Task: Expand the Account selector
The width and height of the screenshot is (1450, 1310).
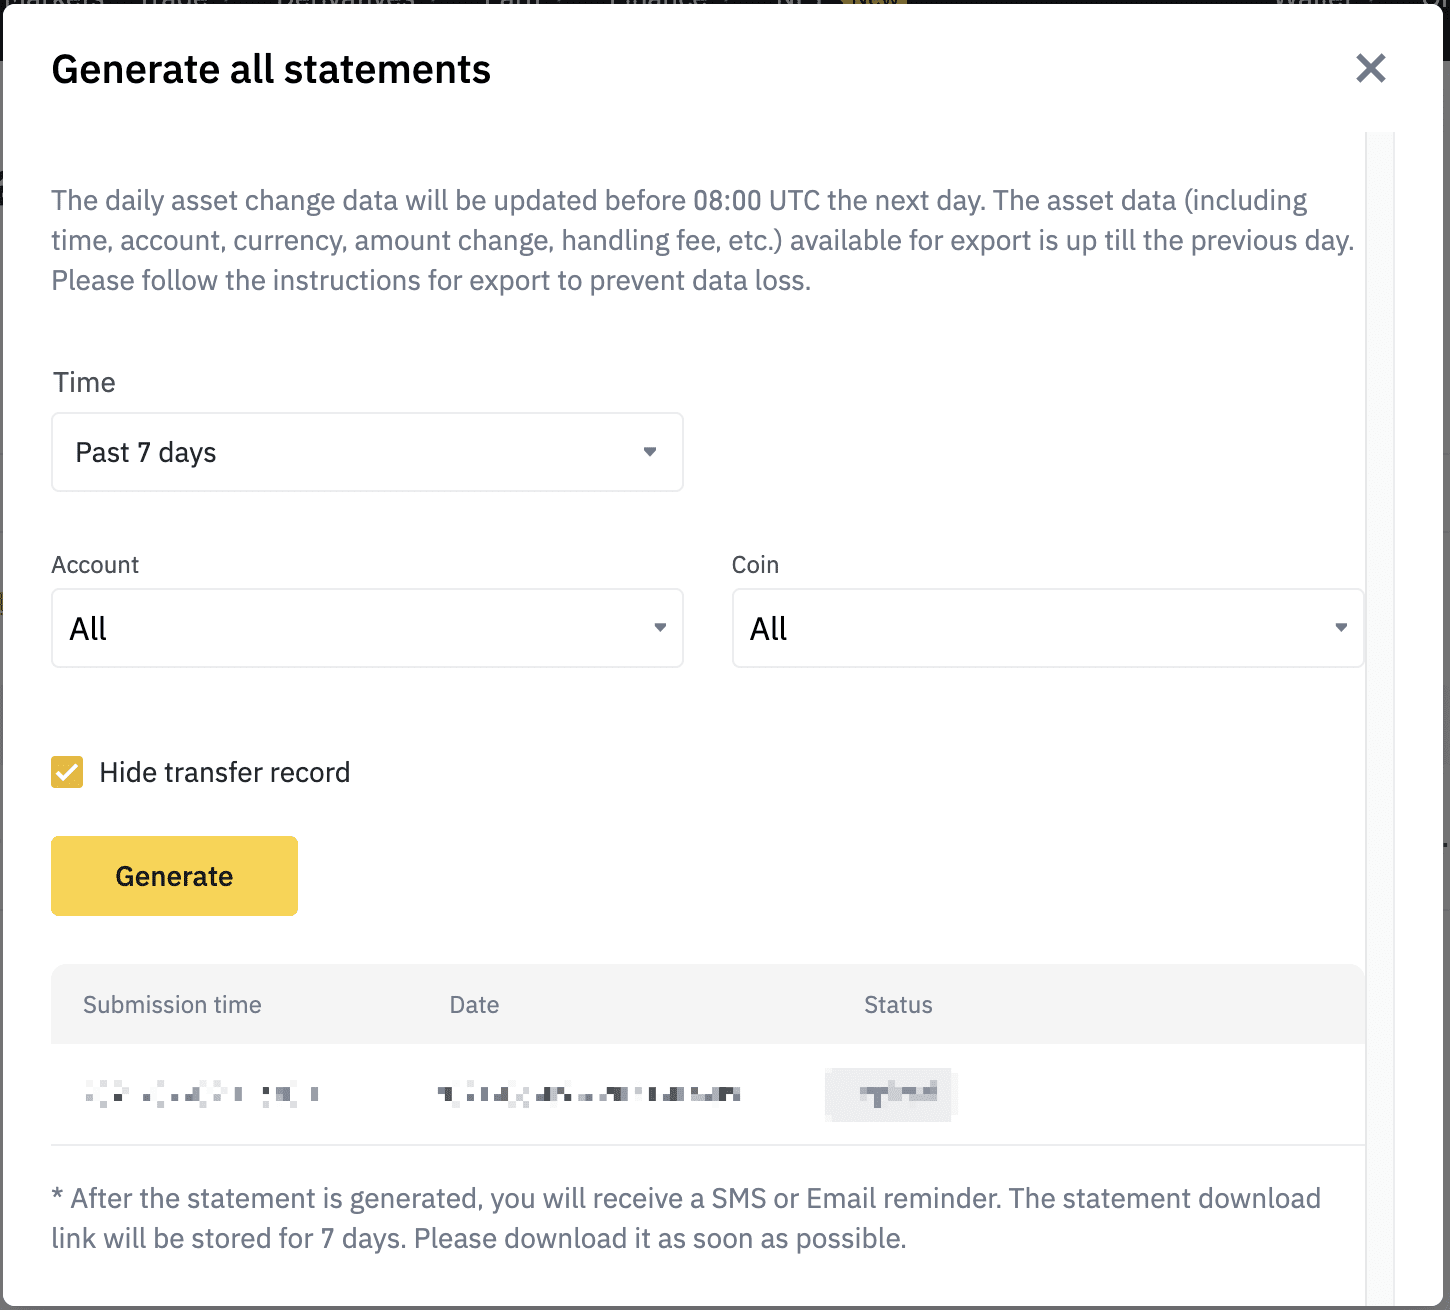Action: point(366,628)
